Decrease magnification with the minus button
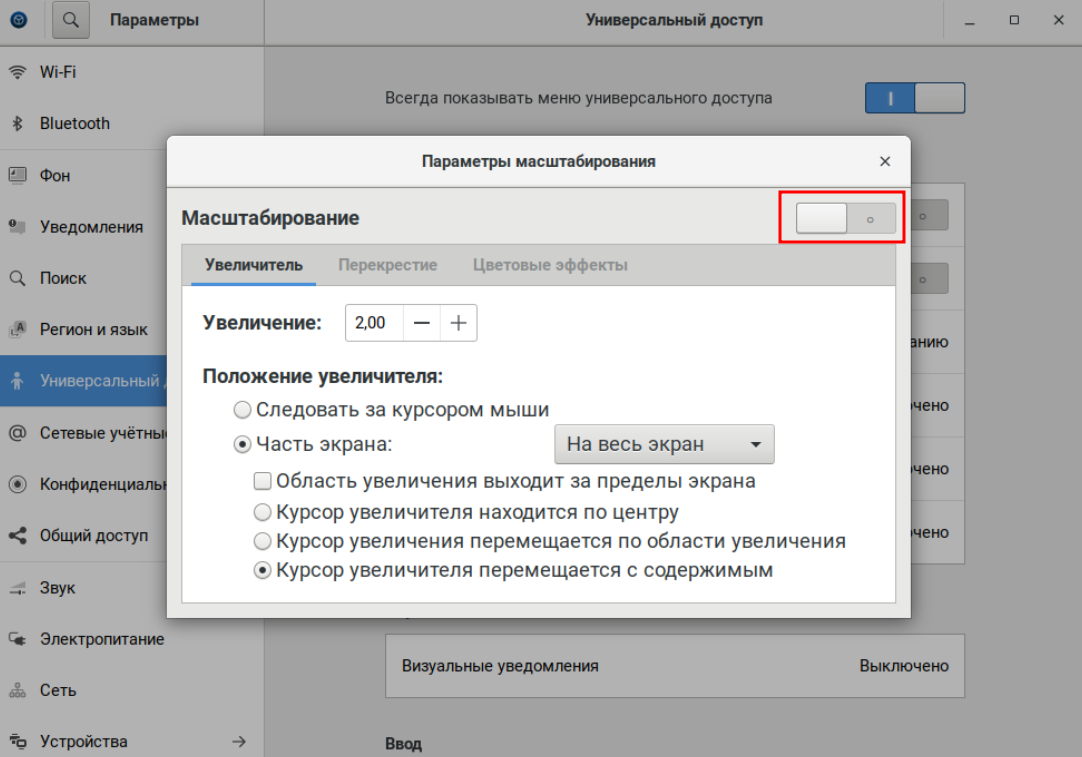The width and height of the screenshot is (1082, 757). click(x=422, y=323)
